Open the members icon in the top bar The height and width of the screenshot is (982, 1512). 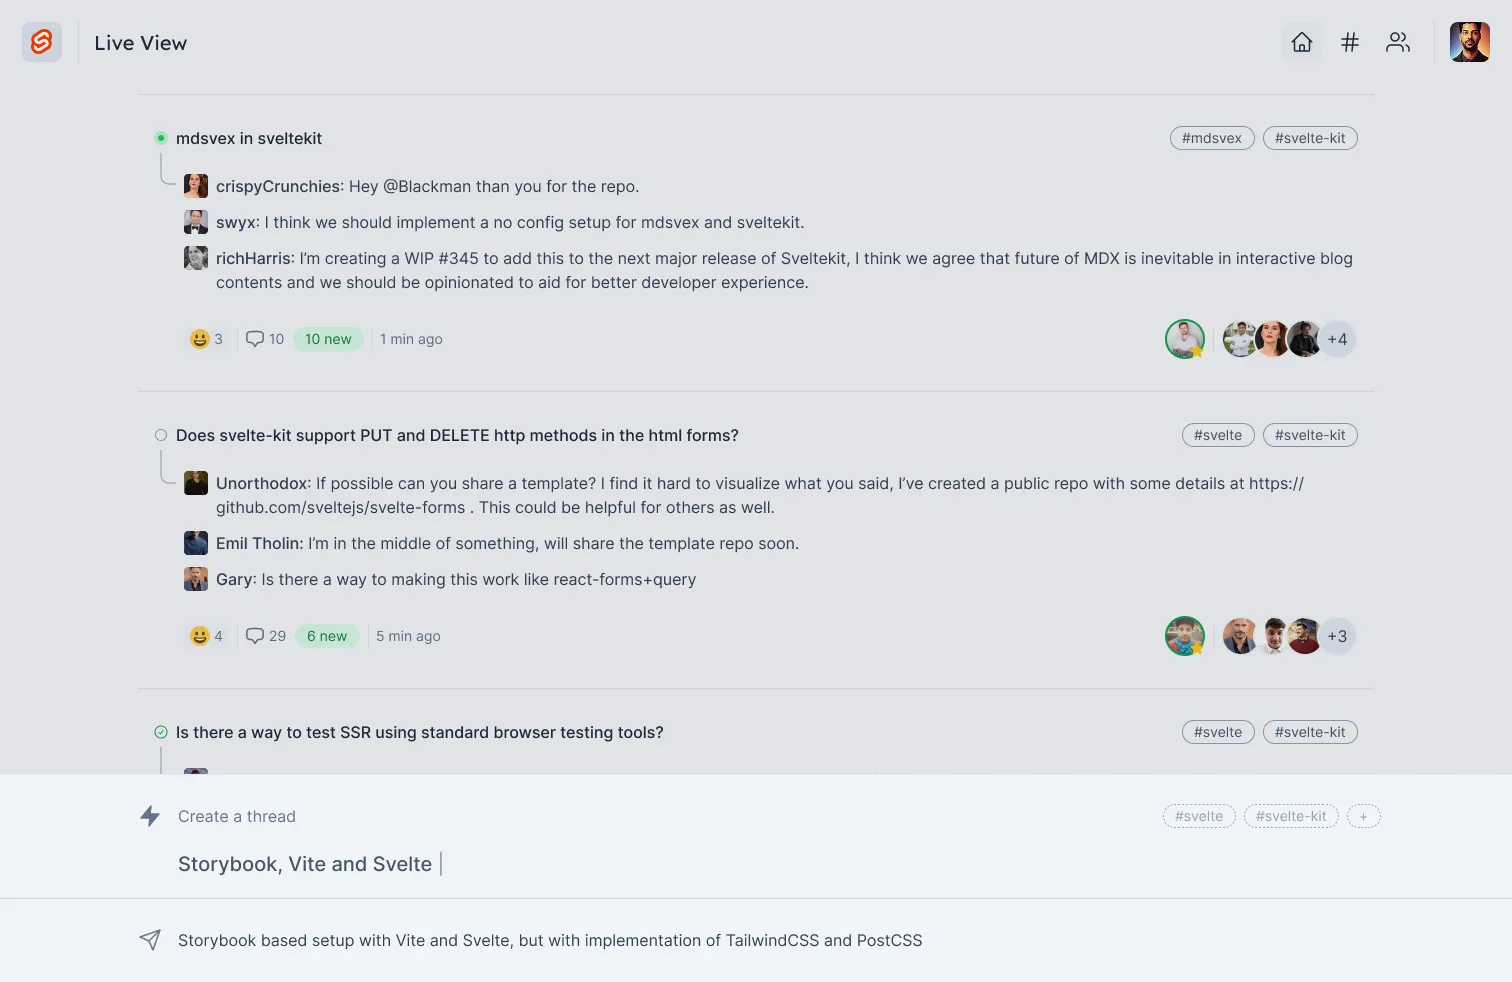coord(1397,42)
